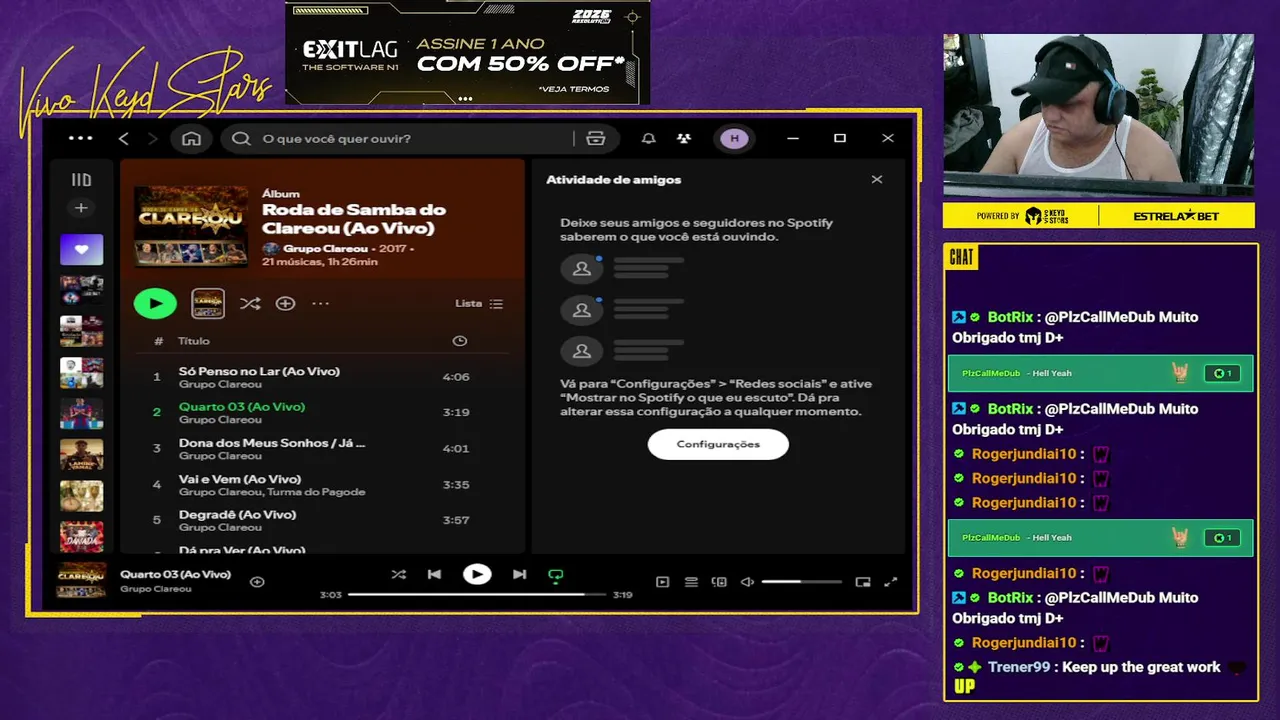Mute the volume speaker icon
The width and height of the screenshot is (1280, 720).
click(x=747, y=582)
